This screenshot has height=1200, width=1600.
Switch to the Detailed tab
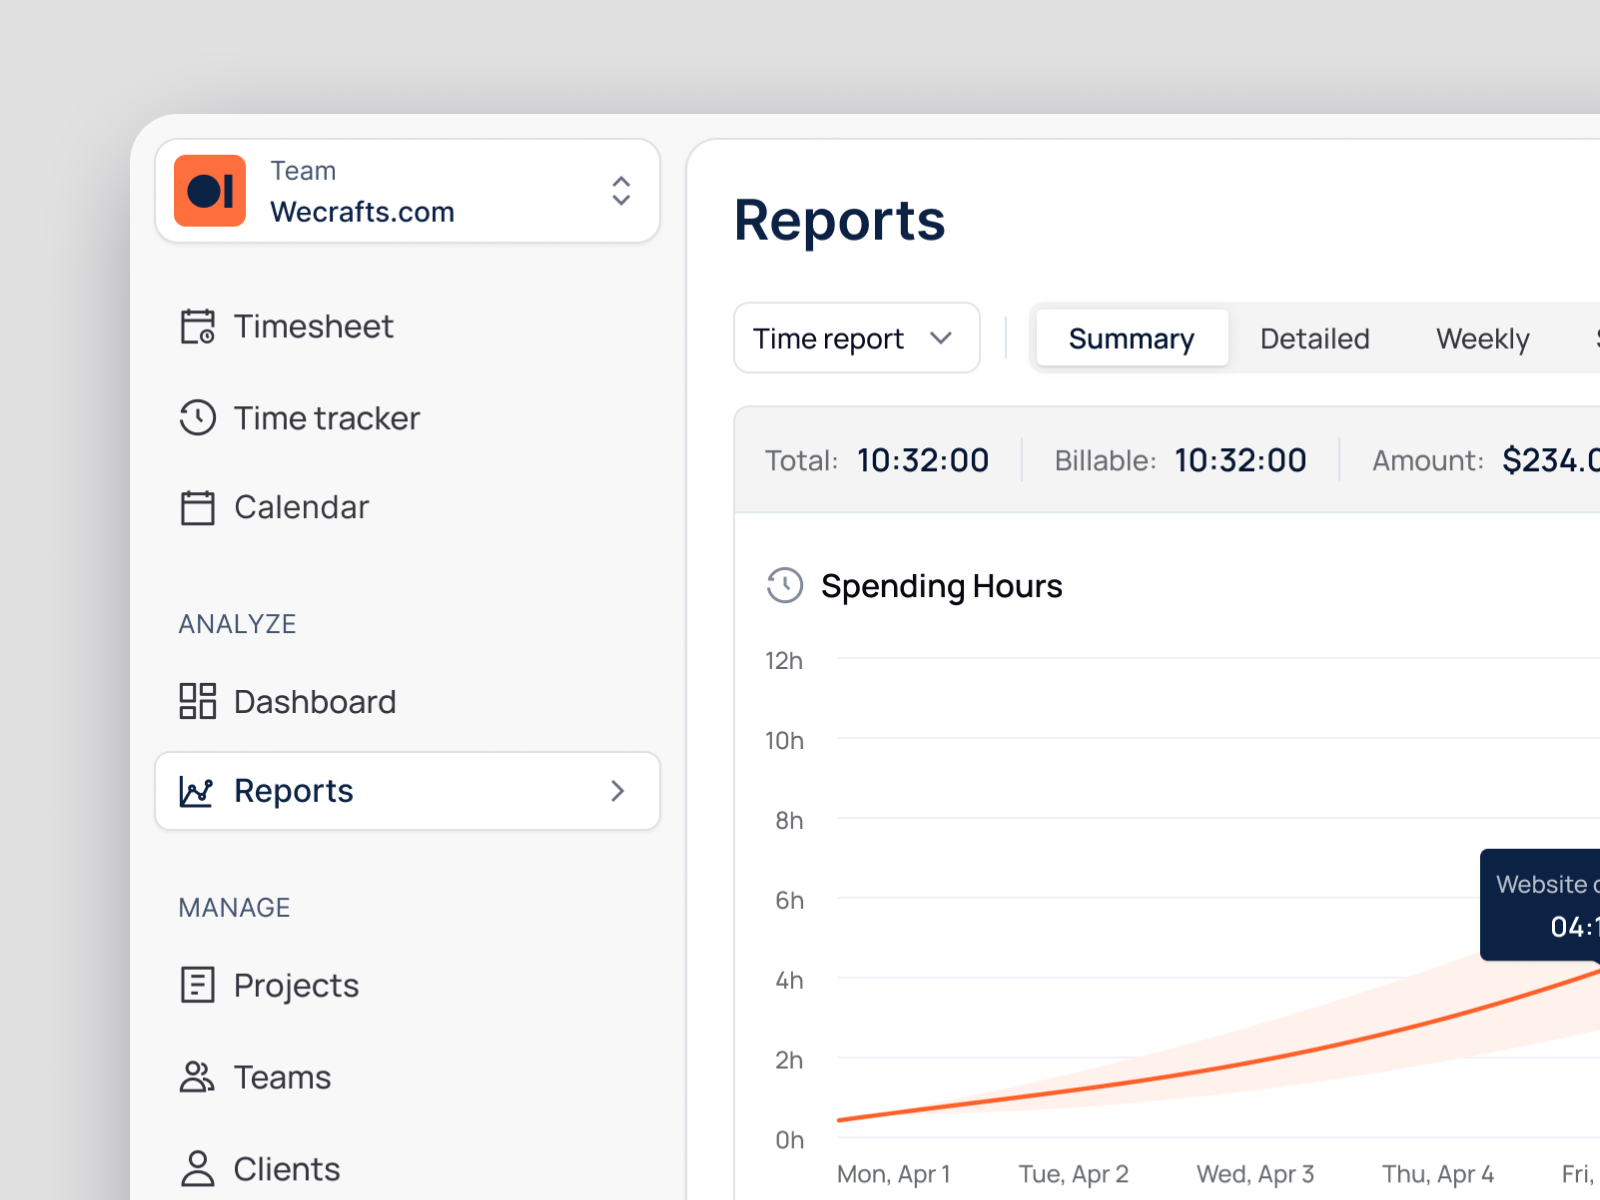click(x=1314, y=338)
